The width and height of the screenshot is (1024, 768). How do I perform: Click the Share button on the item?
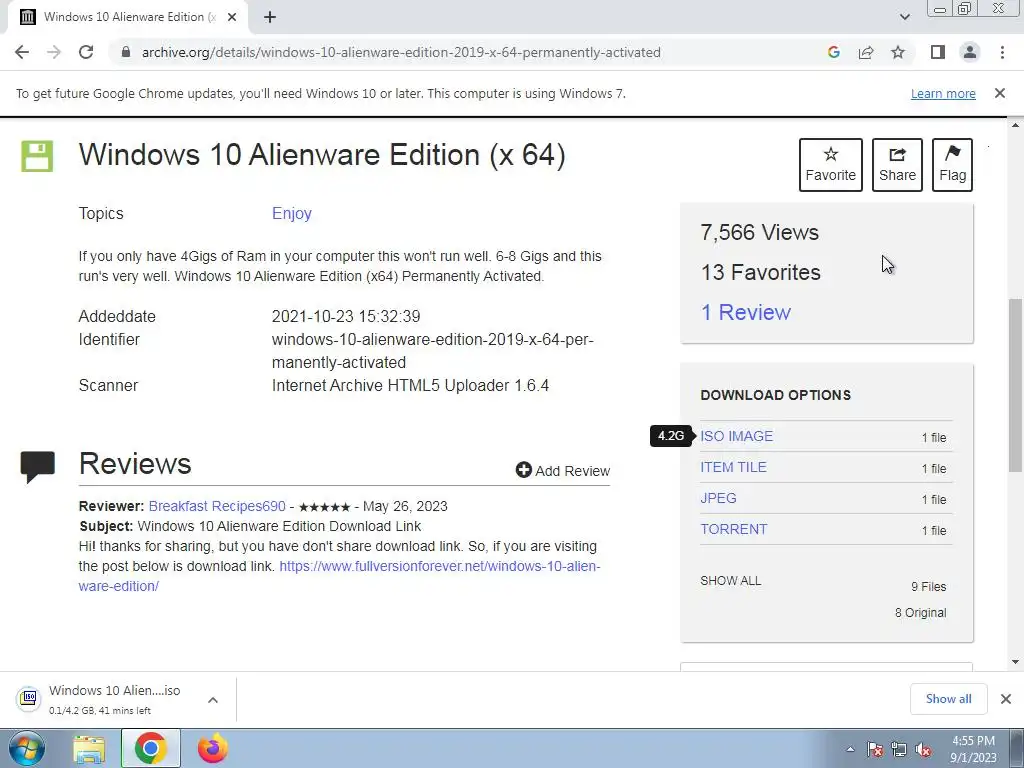(x=897, y=165)
